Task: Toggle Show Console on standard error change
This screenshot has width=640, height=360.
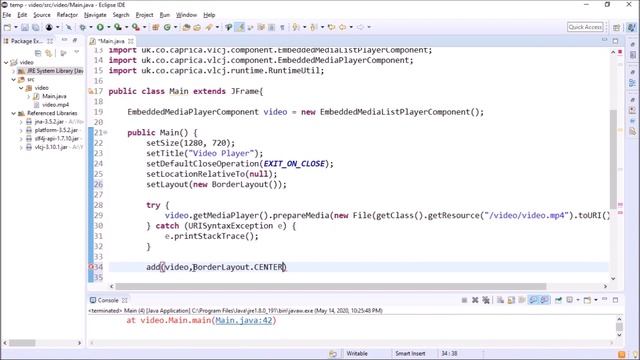Action: (x=544, y=300)
